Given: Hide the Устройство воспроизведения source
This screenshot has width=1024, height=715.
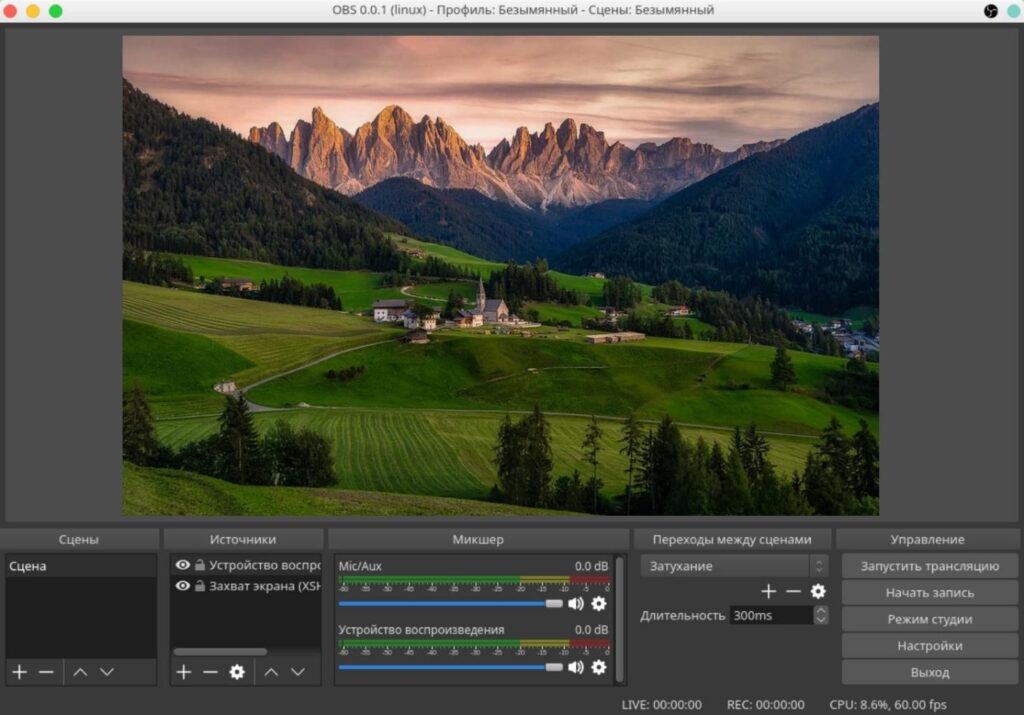Looking at the screenshot, I should 182,565.
